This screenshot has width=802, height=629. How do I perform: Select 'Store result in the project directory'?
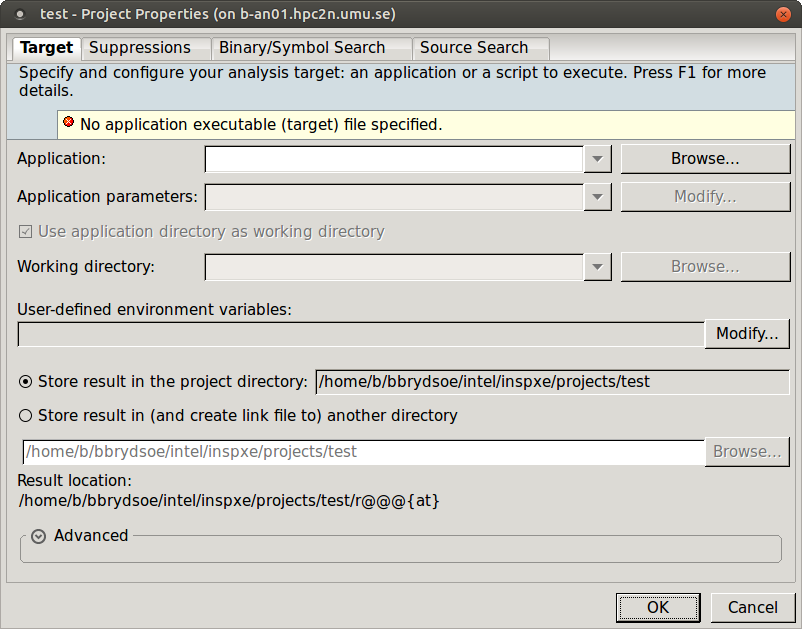[x=26, y=382]
